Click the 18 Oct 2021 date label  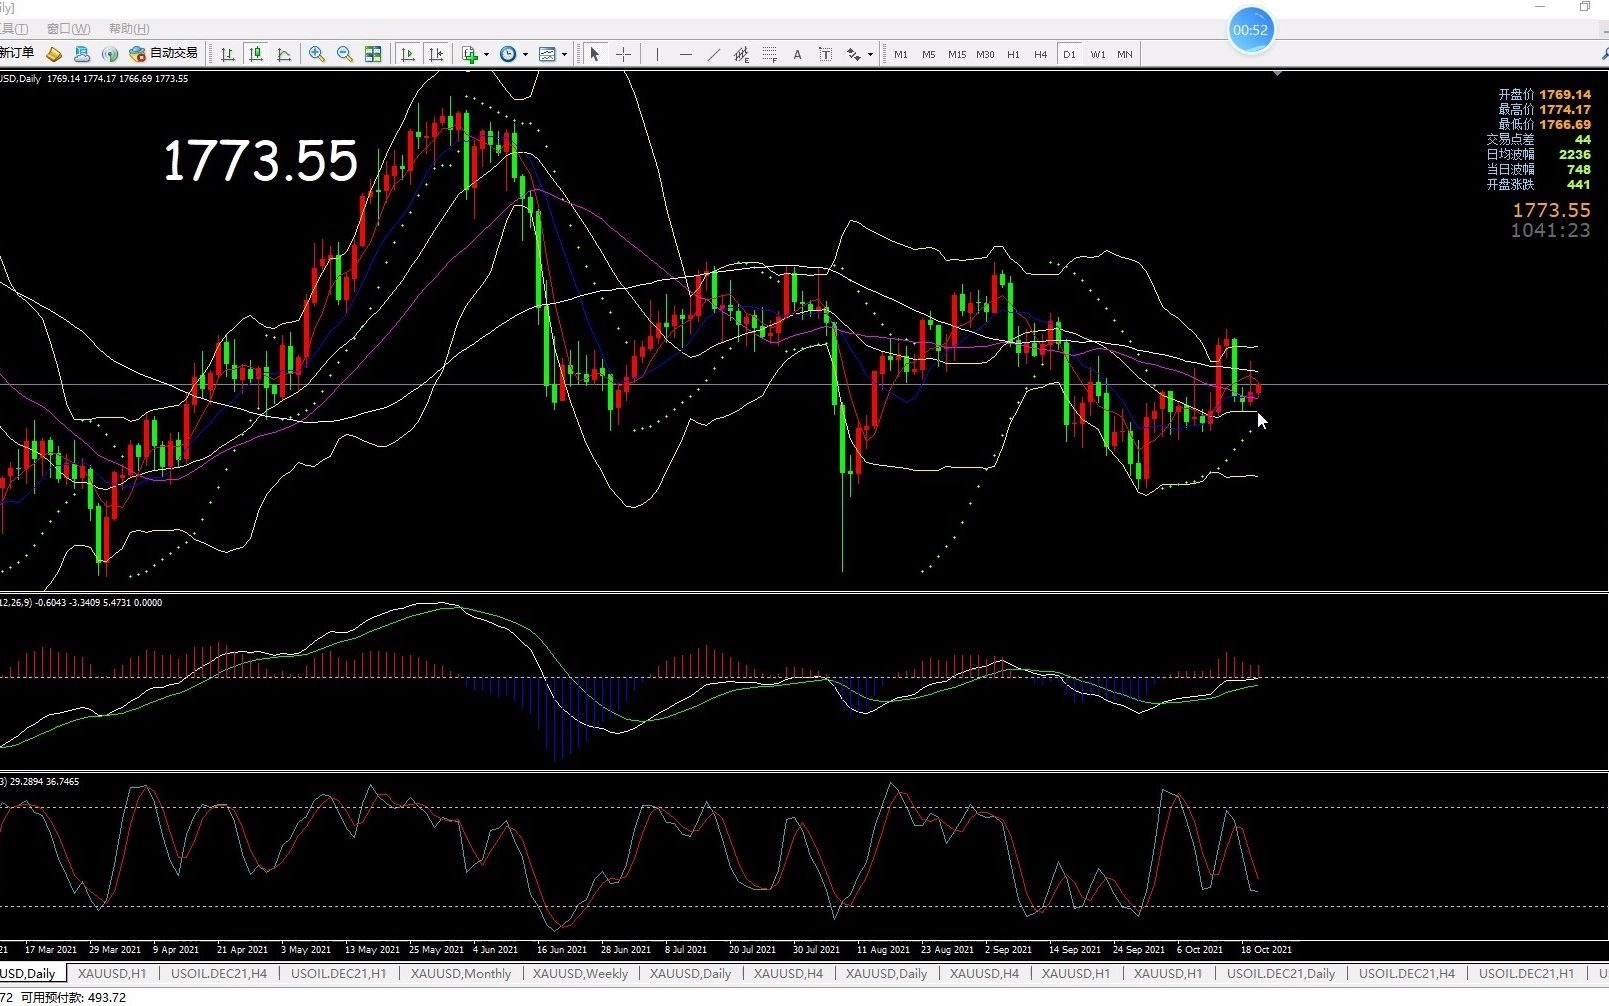pos(1266,949)
